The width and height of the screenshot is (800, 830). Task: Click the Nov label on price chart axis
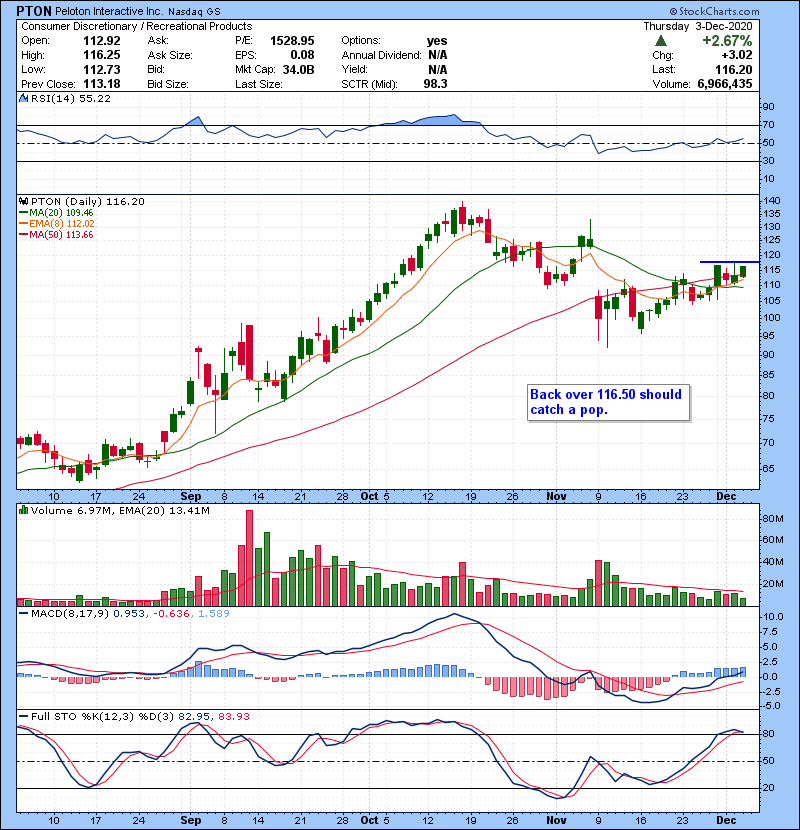(556, 497)
